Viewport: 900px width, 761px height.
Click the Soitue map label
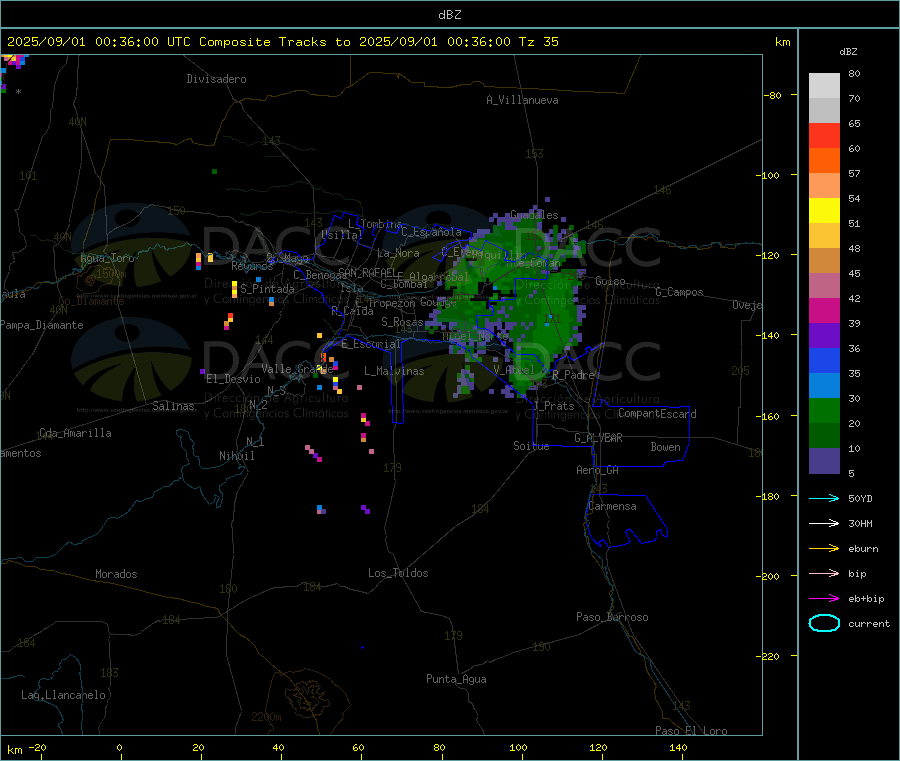tap(532, 446)
